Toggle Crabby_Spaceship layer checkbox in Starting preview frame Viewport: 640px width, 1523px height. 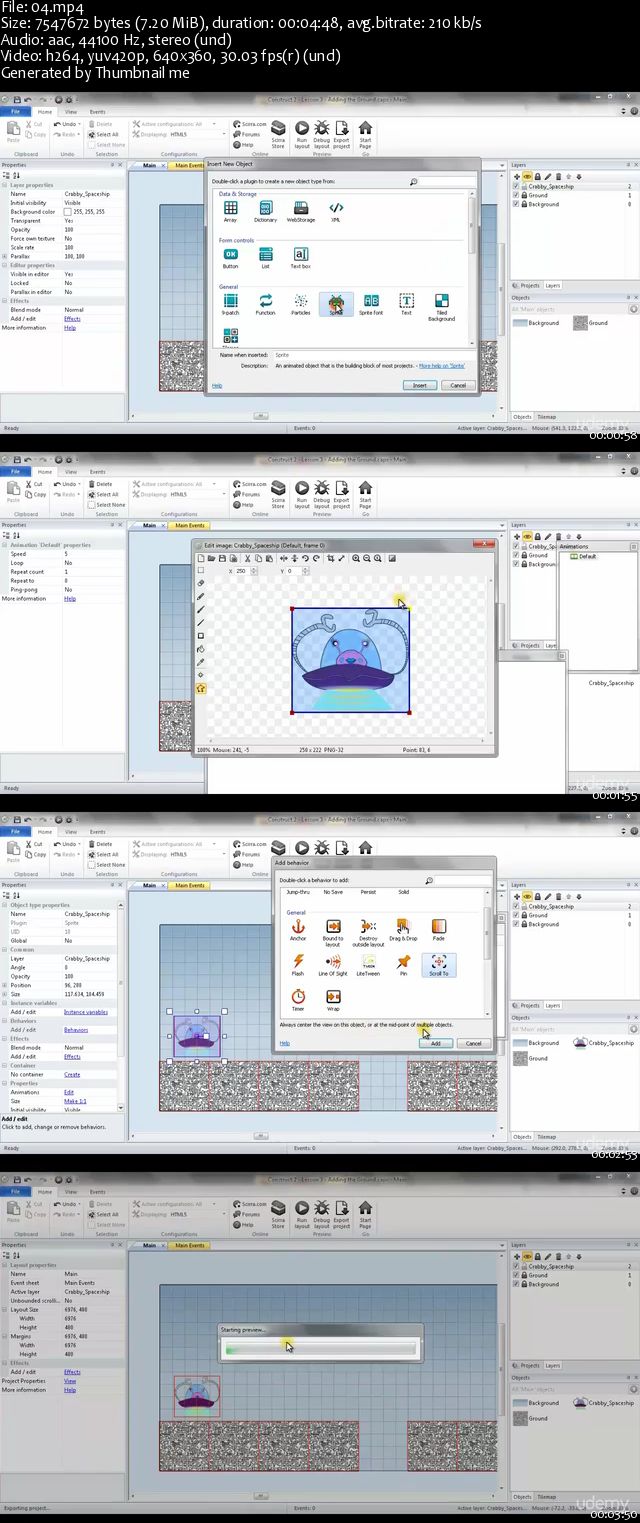[516, 1266]
